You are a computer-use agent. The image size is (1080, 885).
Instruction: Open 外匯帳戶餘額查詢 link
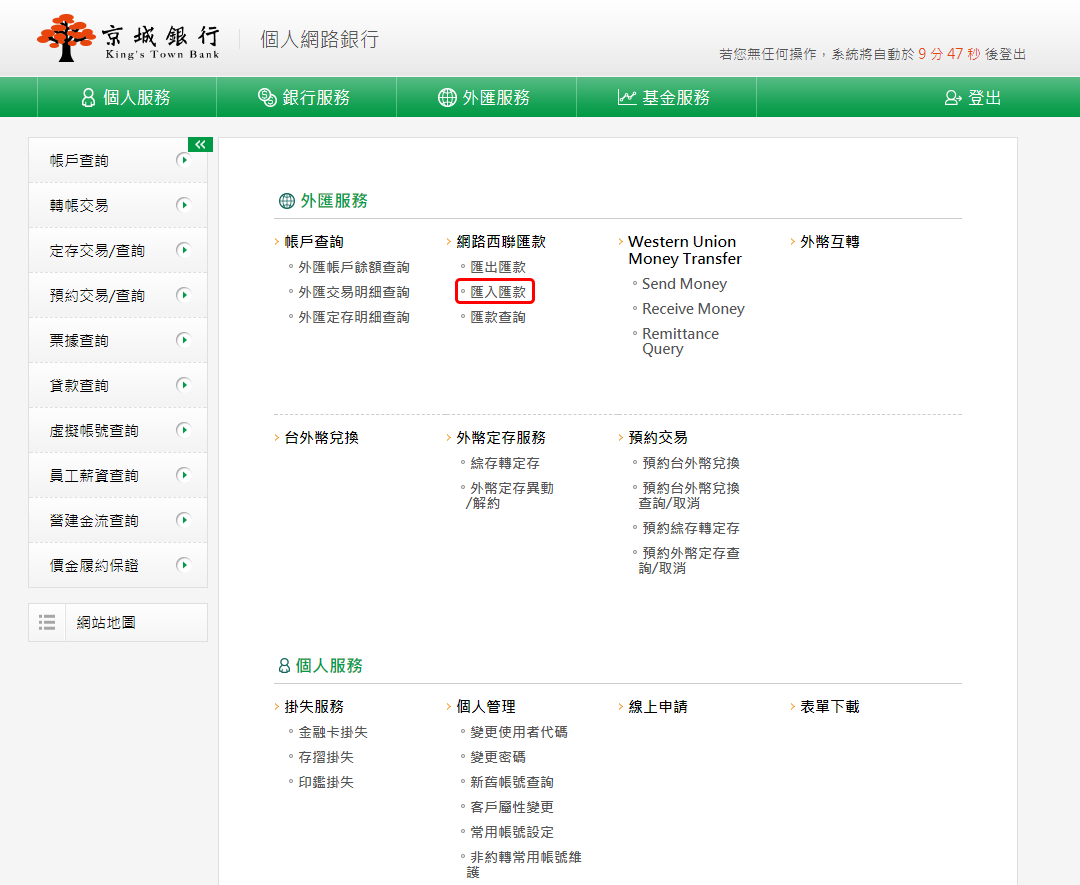[354, 267]
